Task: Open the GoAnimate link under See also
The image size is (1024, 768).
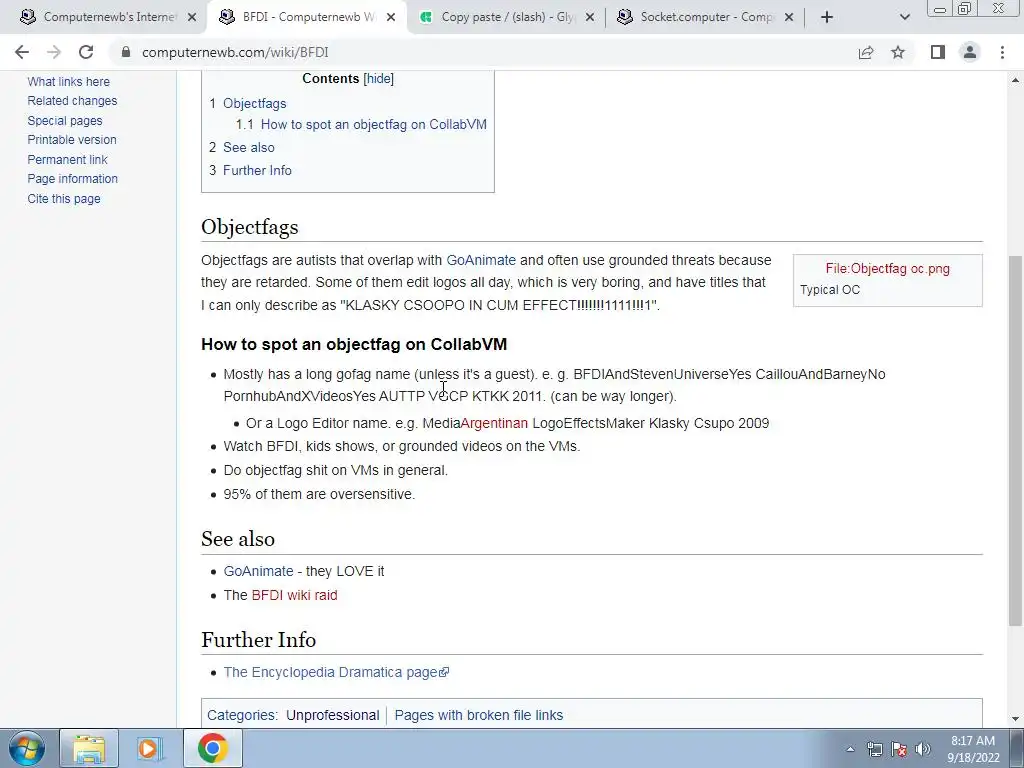Action: [x=259, y=571]
